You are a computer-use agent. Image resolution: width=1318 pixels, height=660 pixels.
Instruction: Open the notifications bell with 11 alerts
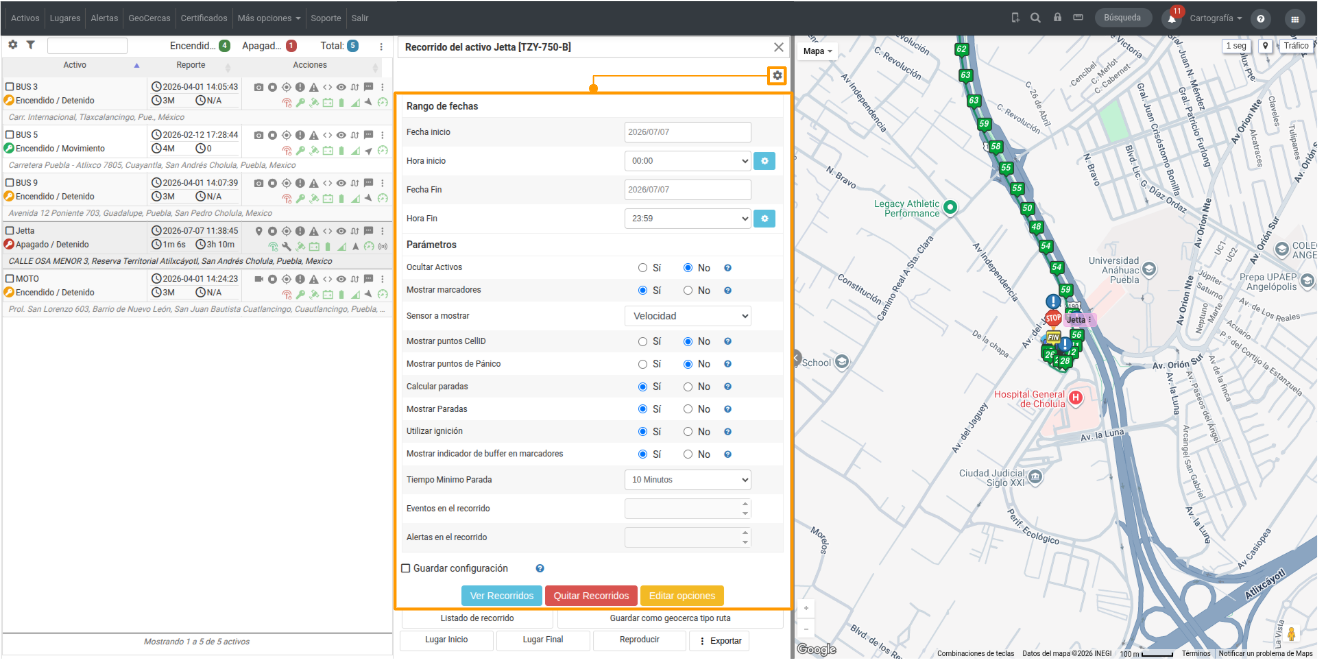coord(1172,18)
